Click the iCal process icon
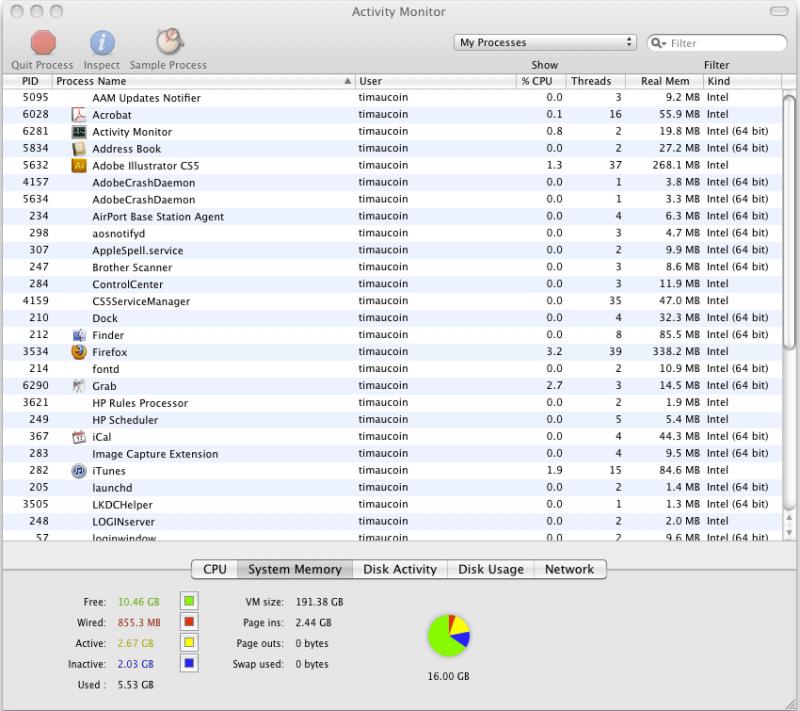 [x=79, y=437]
